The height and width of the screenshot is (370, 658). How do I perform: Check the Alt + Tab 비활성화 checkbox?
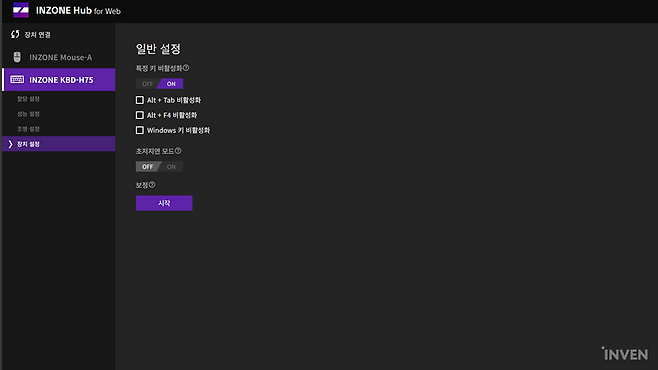point(140,100)
